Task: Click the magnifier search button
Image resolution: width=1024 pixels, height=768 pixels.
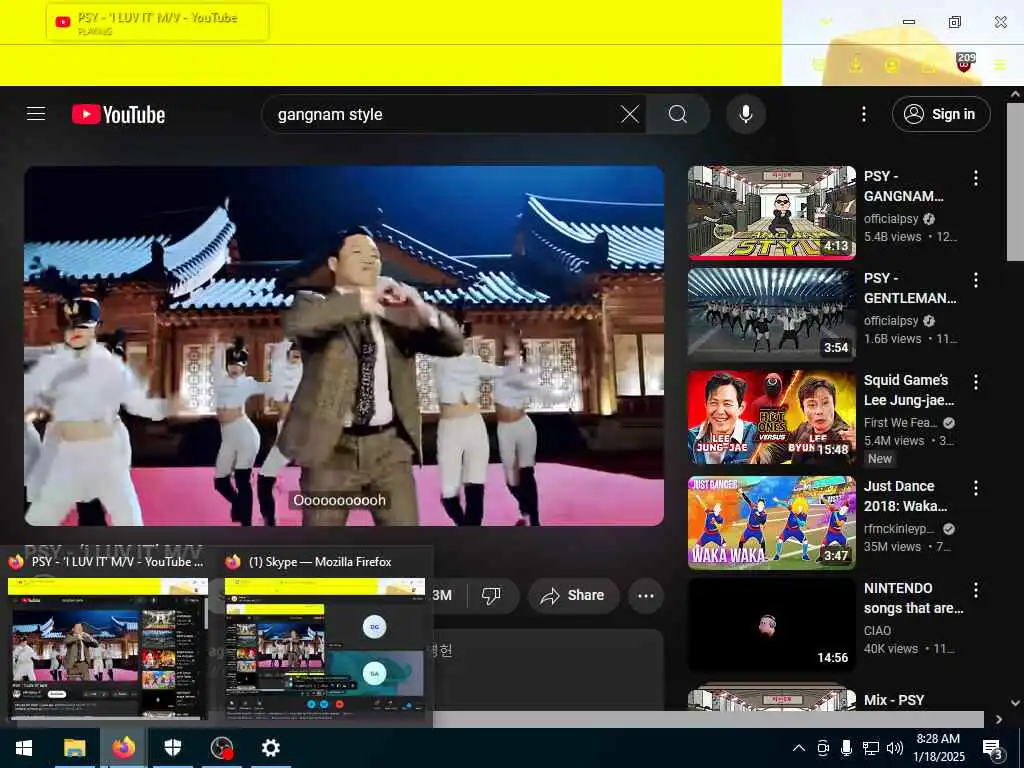Action: coord(678,114)
